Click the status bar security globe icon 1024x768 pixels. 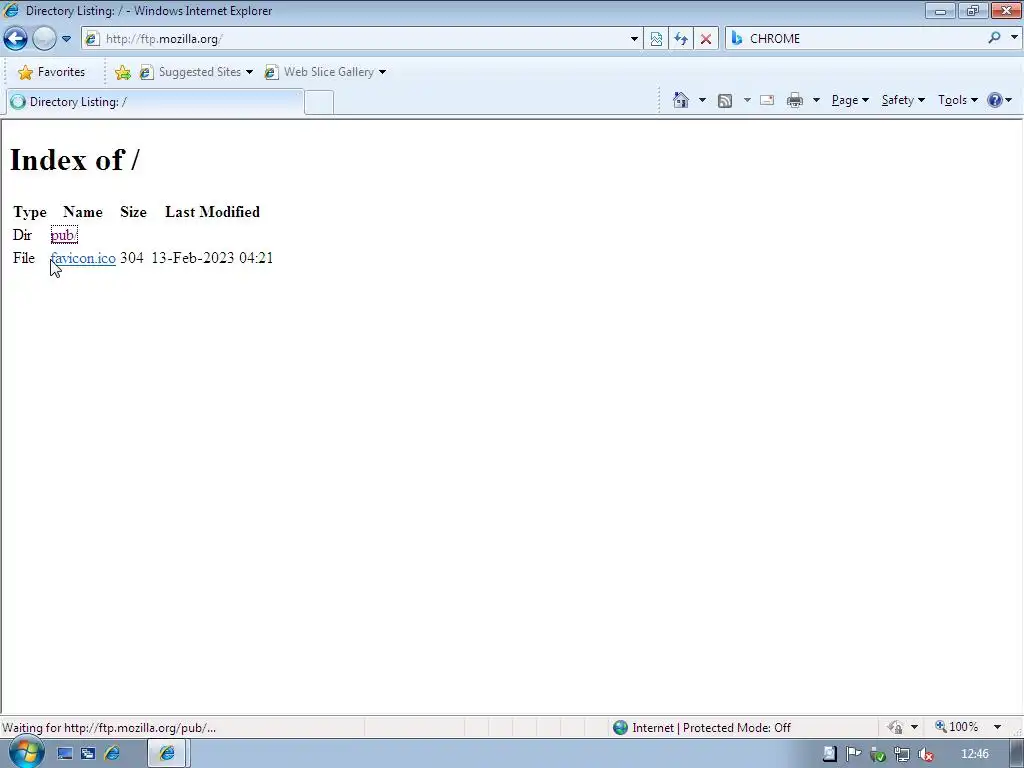pos(620,728)
